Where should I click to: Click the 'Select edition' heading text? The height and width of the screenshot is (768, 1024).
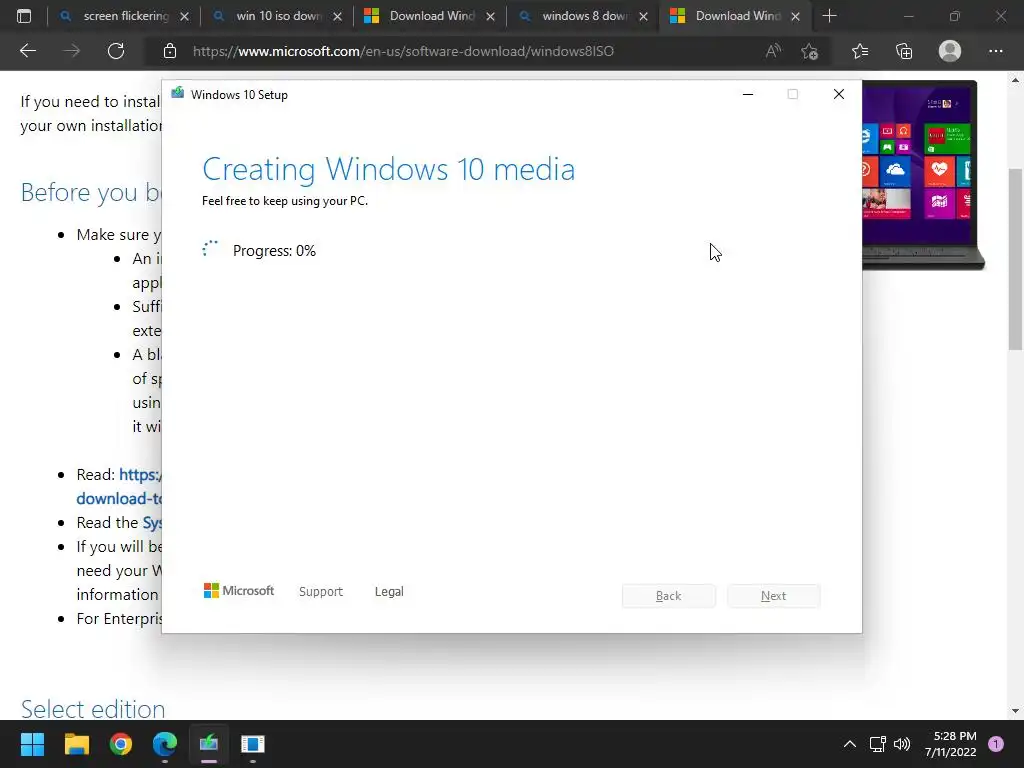[x=93, y=709]
